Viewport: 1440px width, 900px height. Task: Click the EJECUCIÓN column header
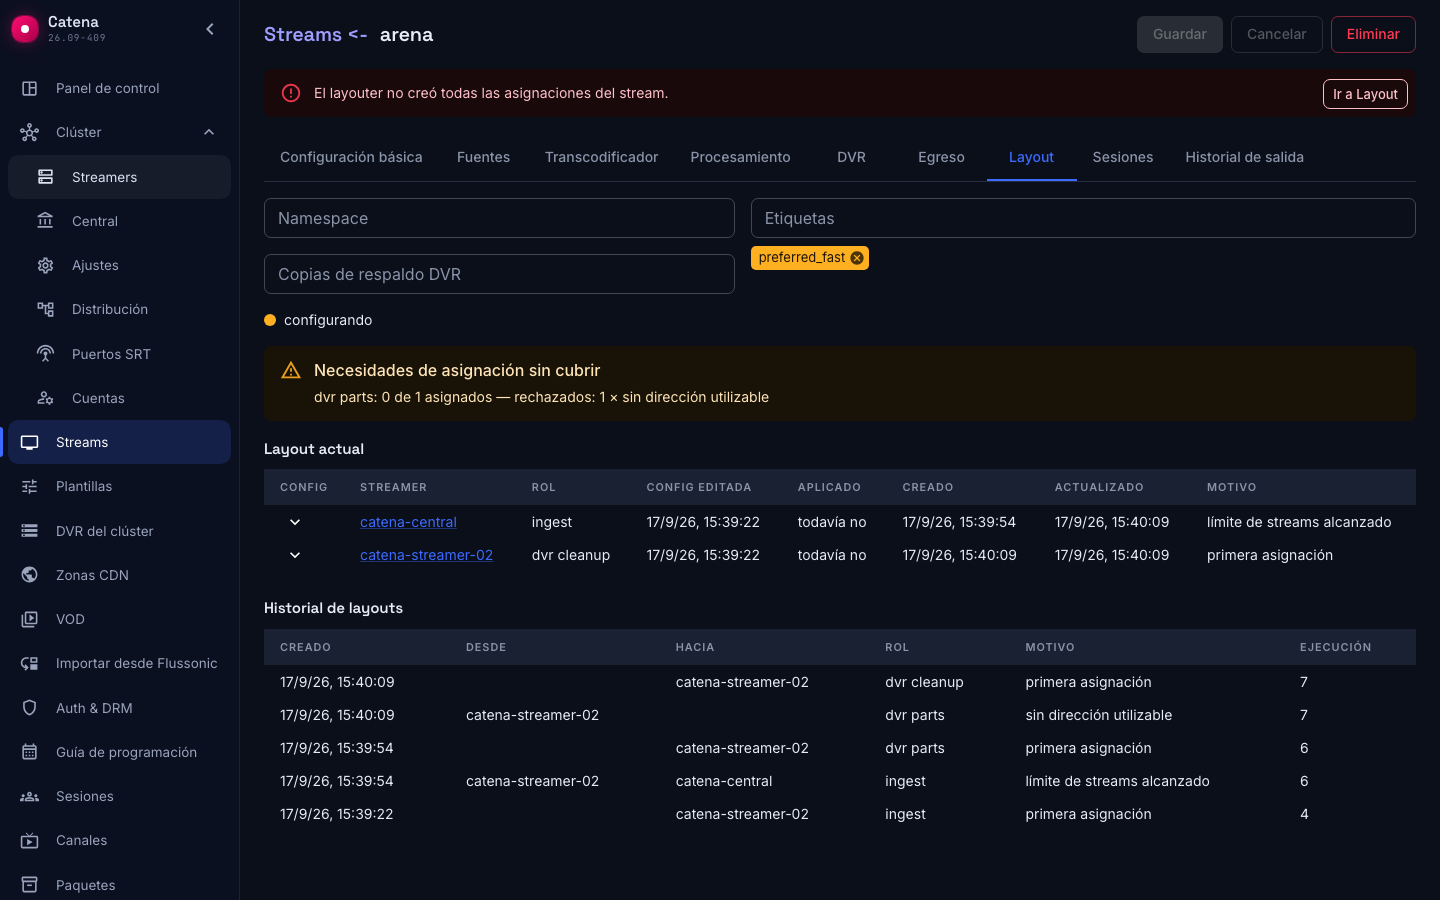(1335, 647)
